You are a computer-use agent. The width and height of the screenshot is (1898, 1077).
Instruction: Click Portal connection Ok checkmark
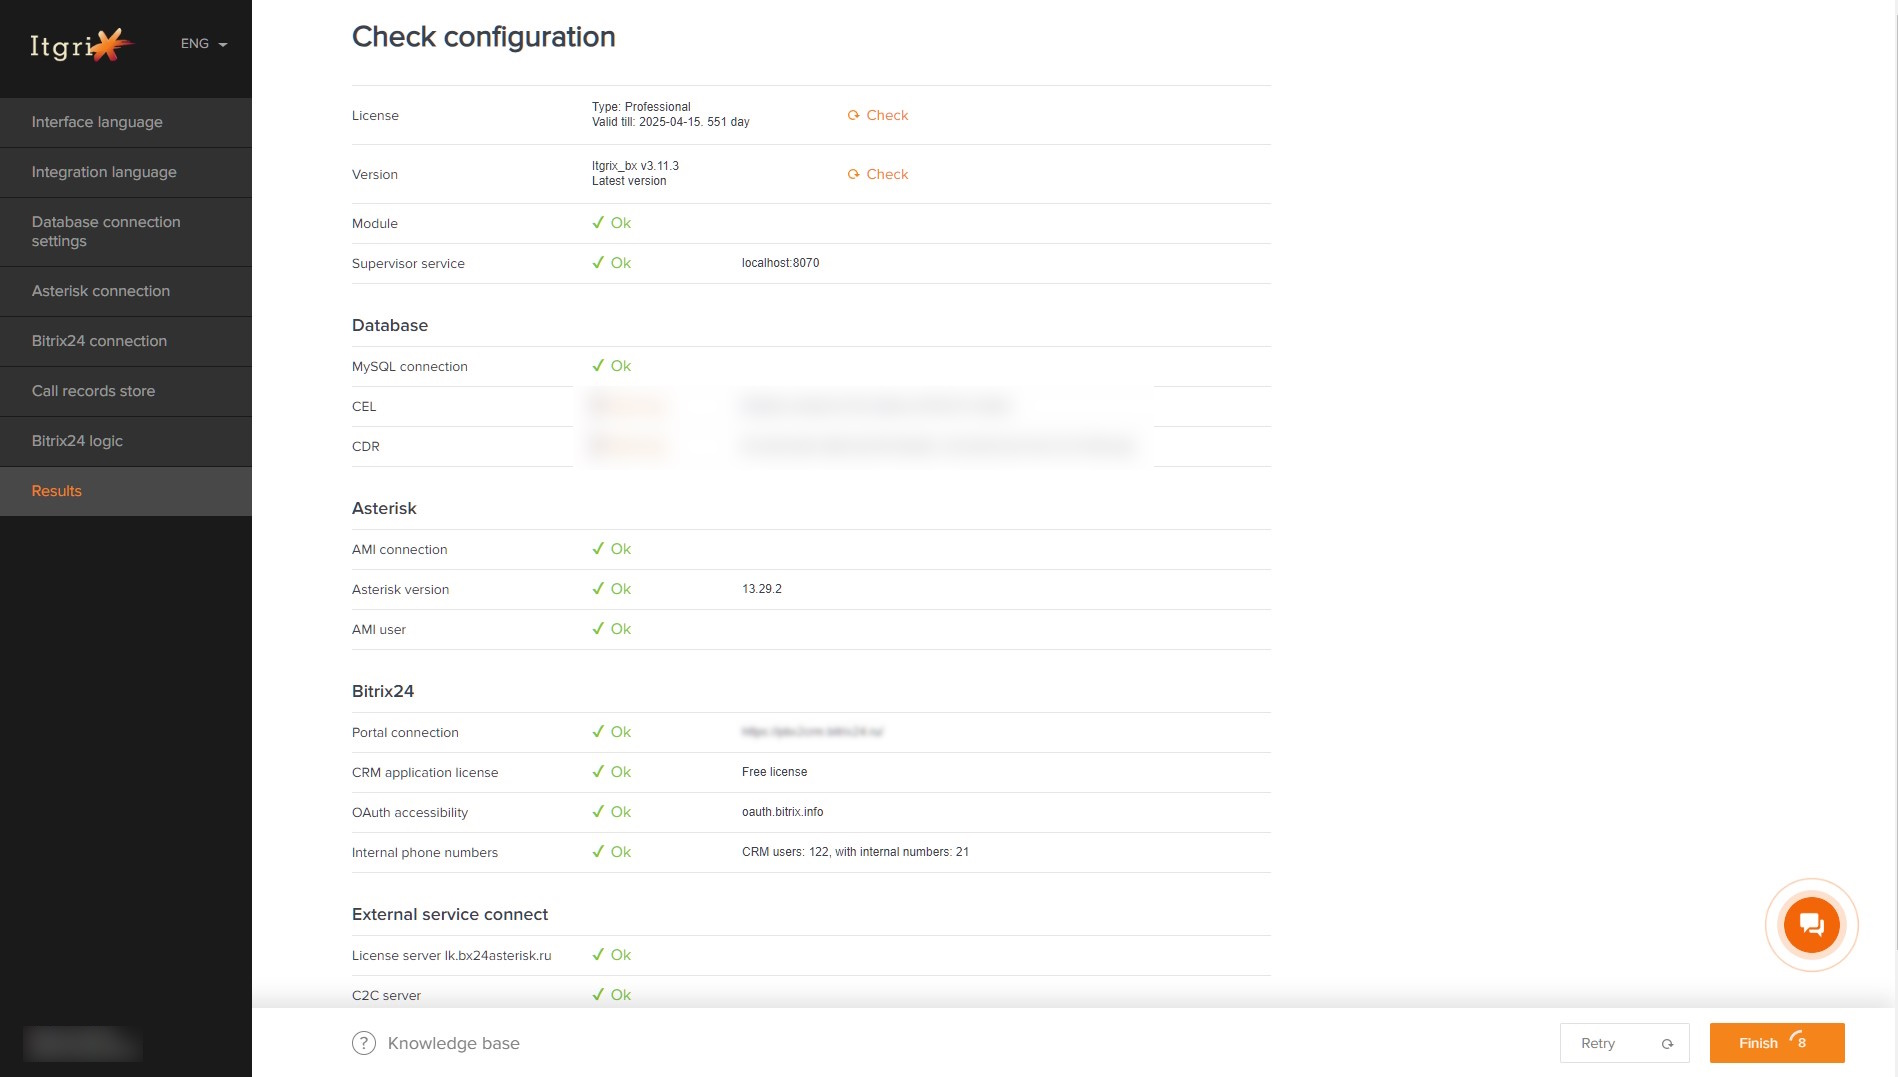click(598, 732)
